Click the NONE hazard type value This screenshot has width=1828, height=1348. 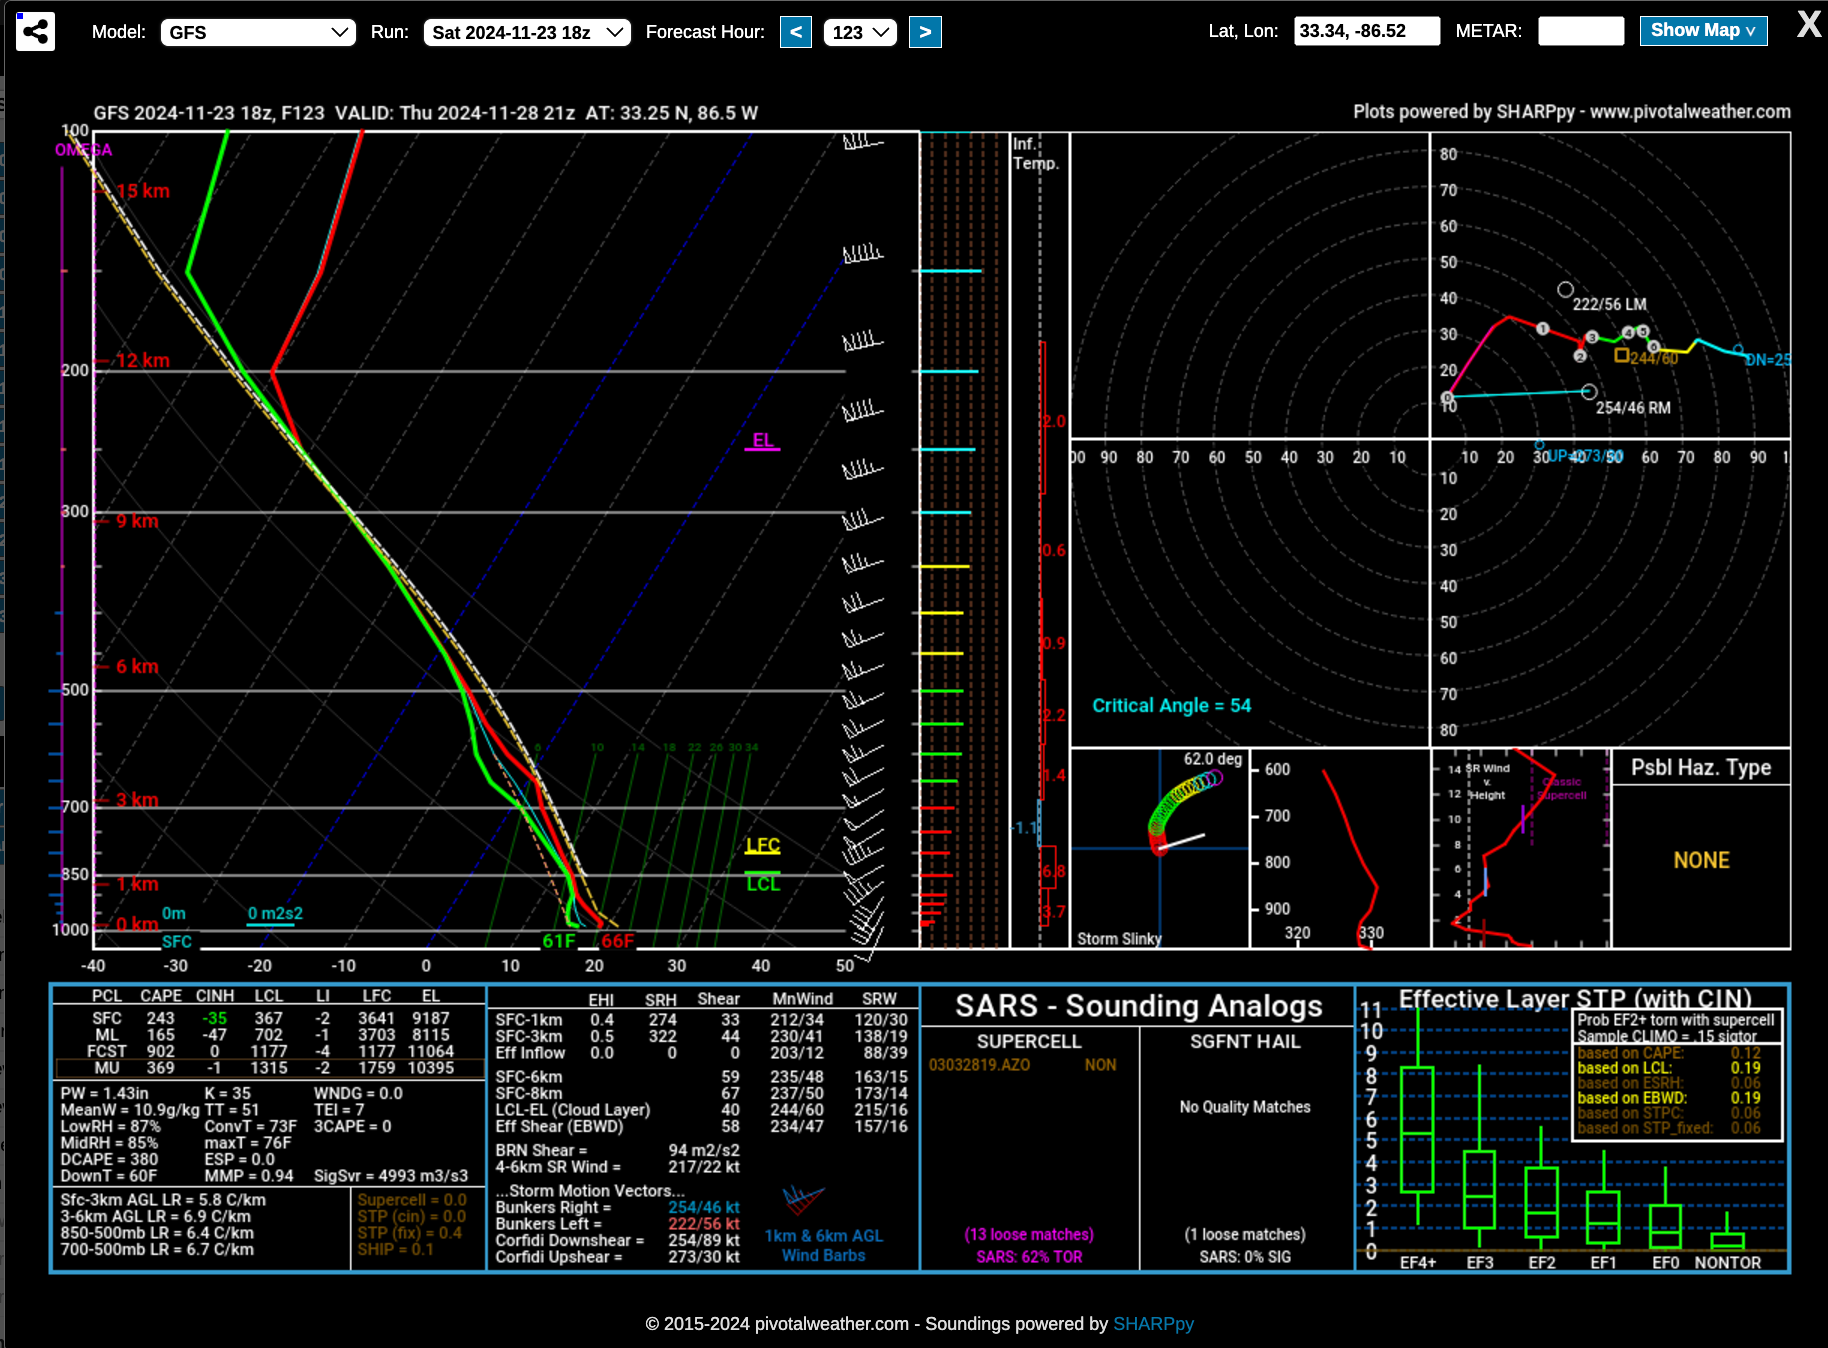[x=1701, y=861]
